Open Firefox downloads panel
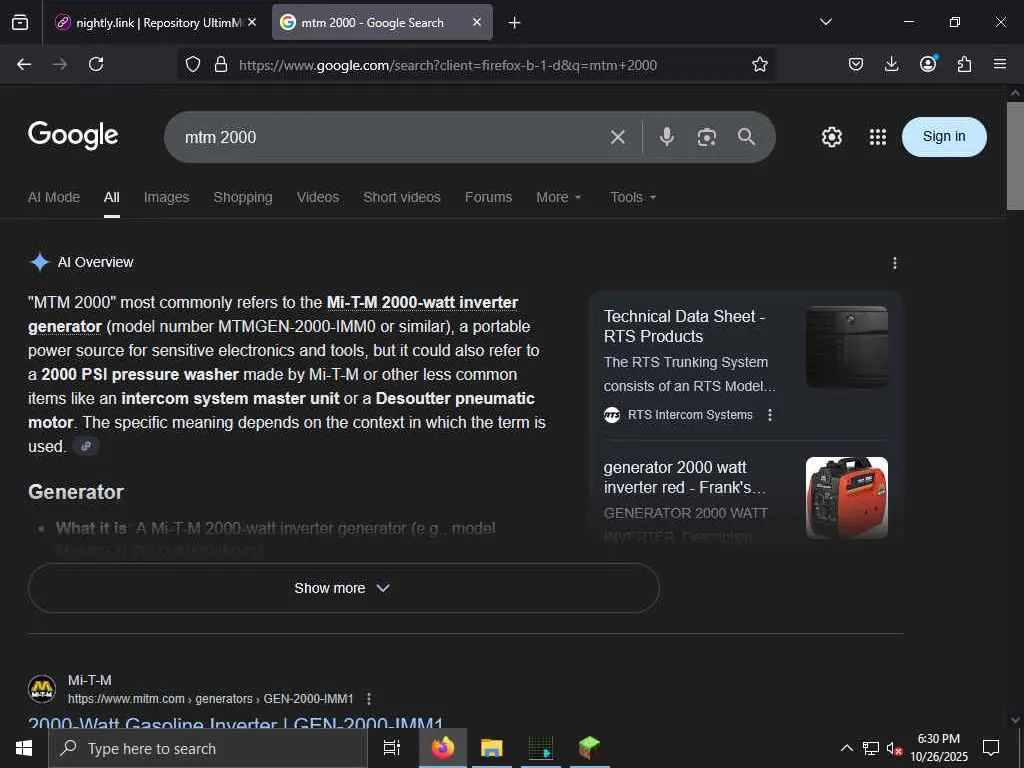1024x768 pixels. click(891, 64)
